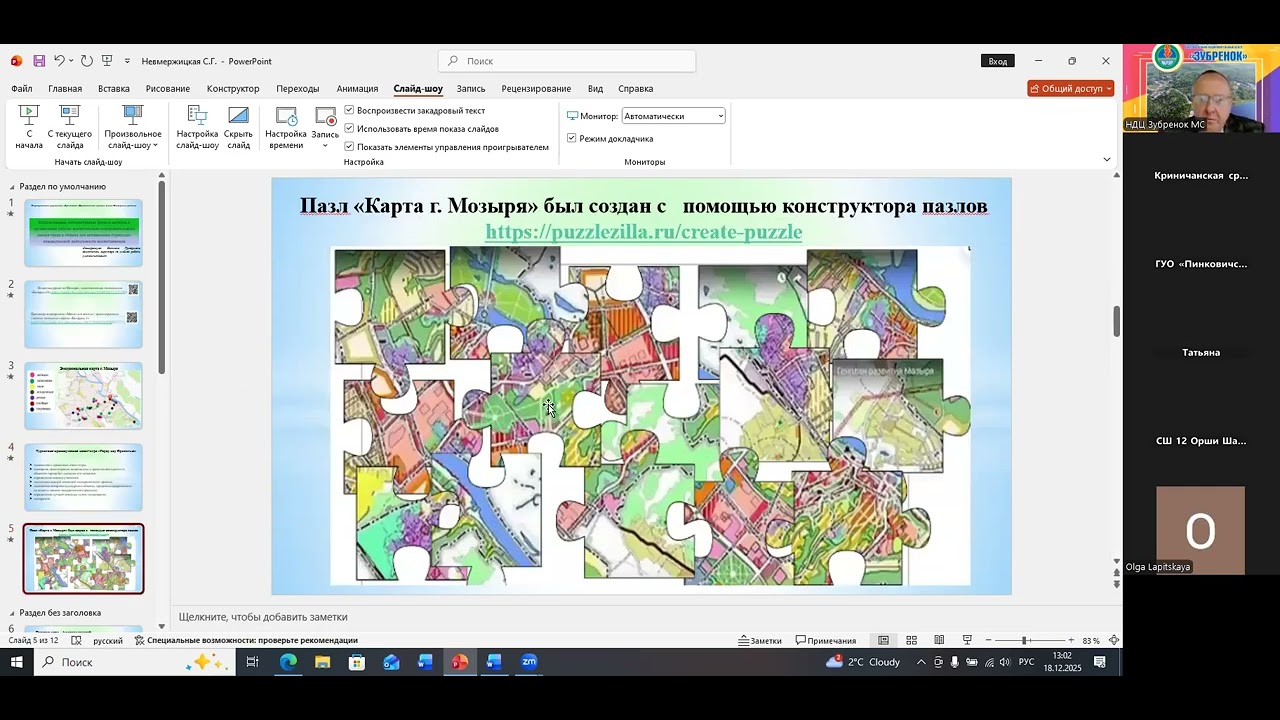Toggle 'Режим докладчика' checkbox
The width and height of the screenshot is (1280, 720).
pos(571,138)
